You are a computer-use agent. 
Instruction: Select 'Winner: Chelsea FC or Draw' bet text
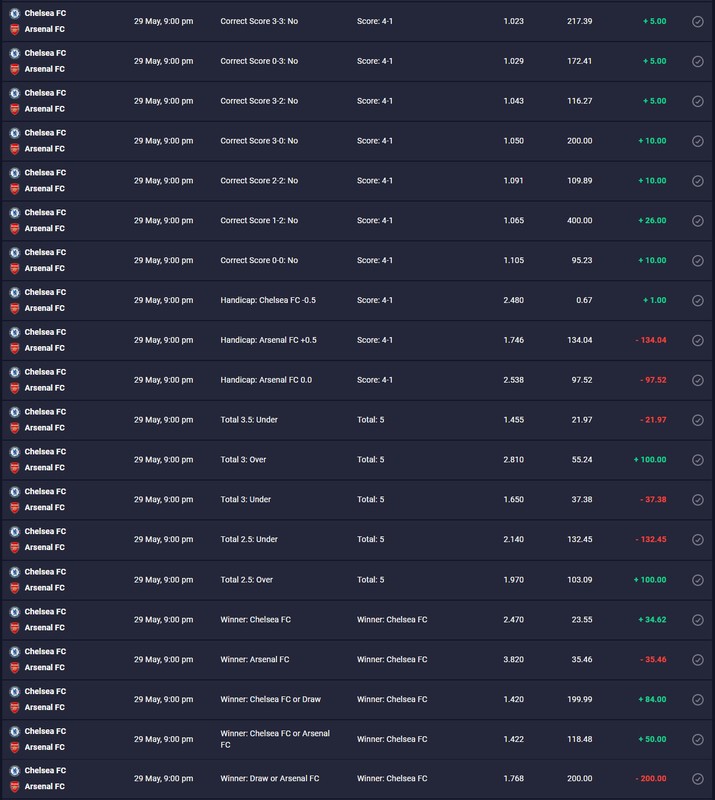[x=270, y=699]
